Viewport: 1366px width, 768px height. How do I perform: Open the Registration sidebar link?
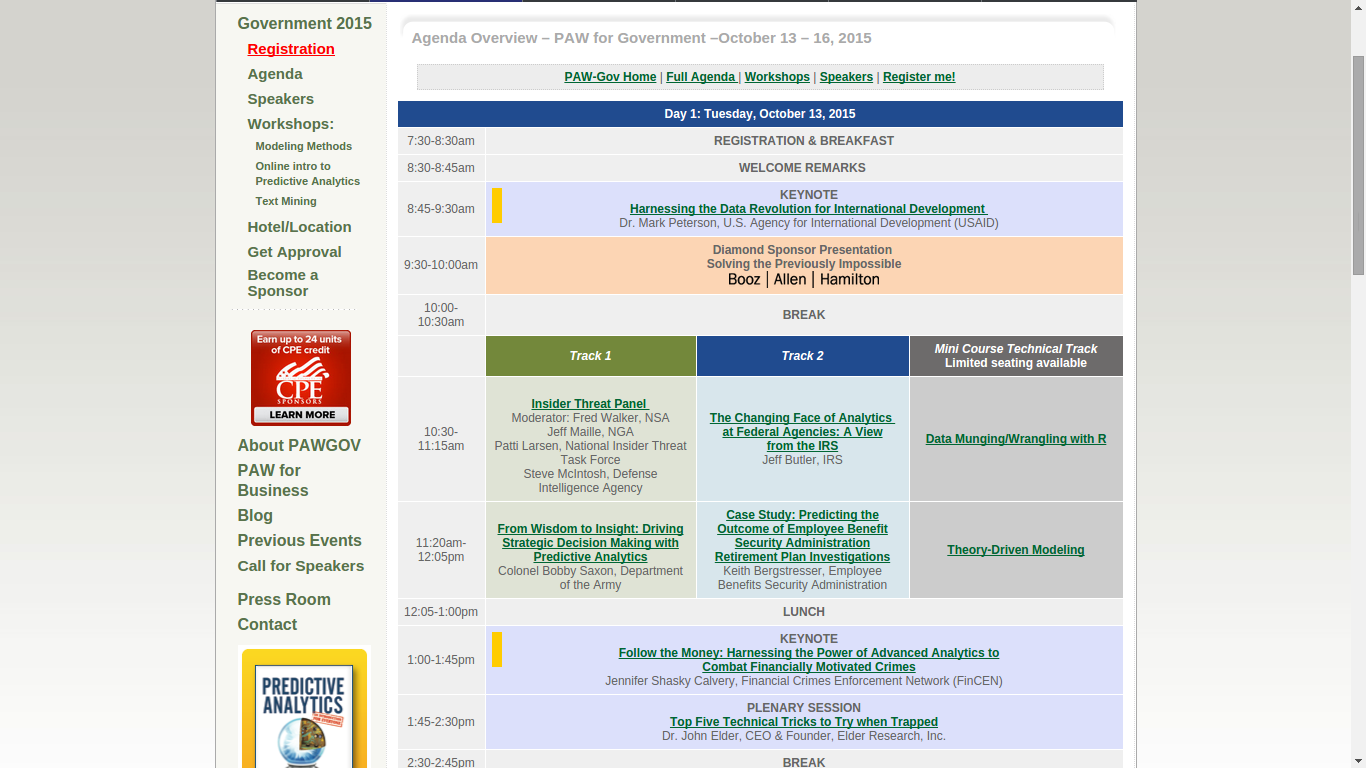[x=291, y=49]
